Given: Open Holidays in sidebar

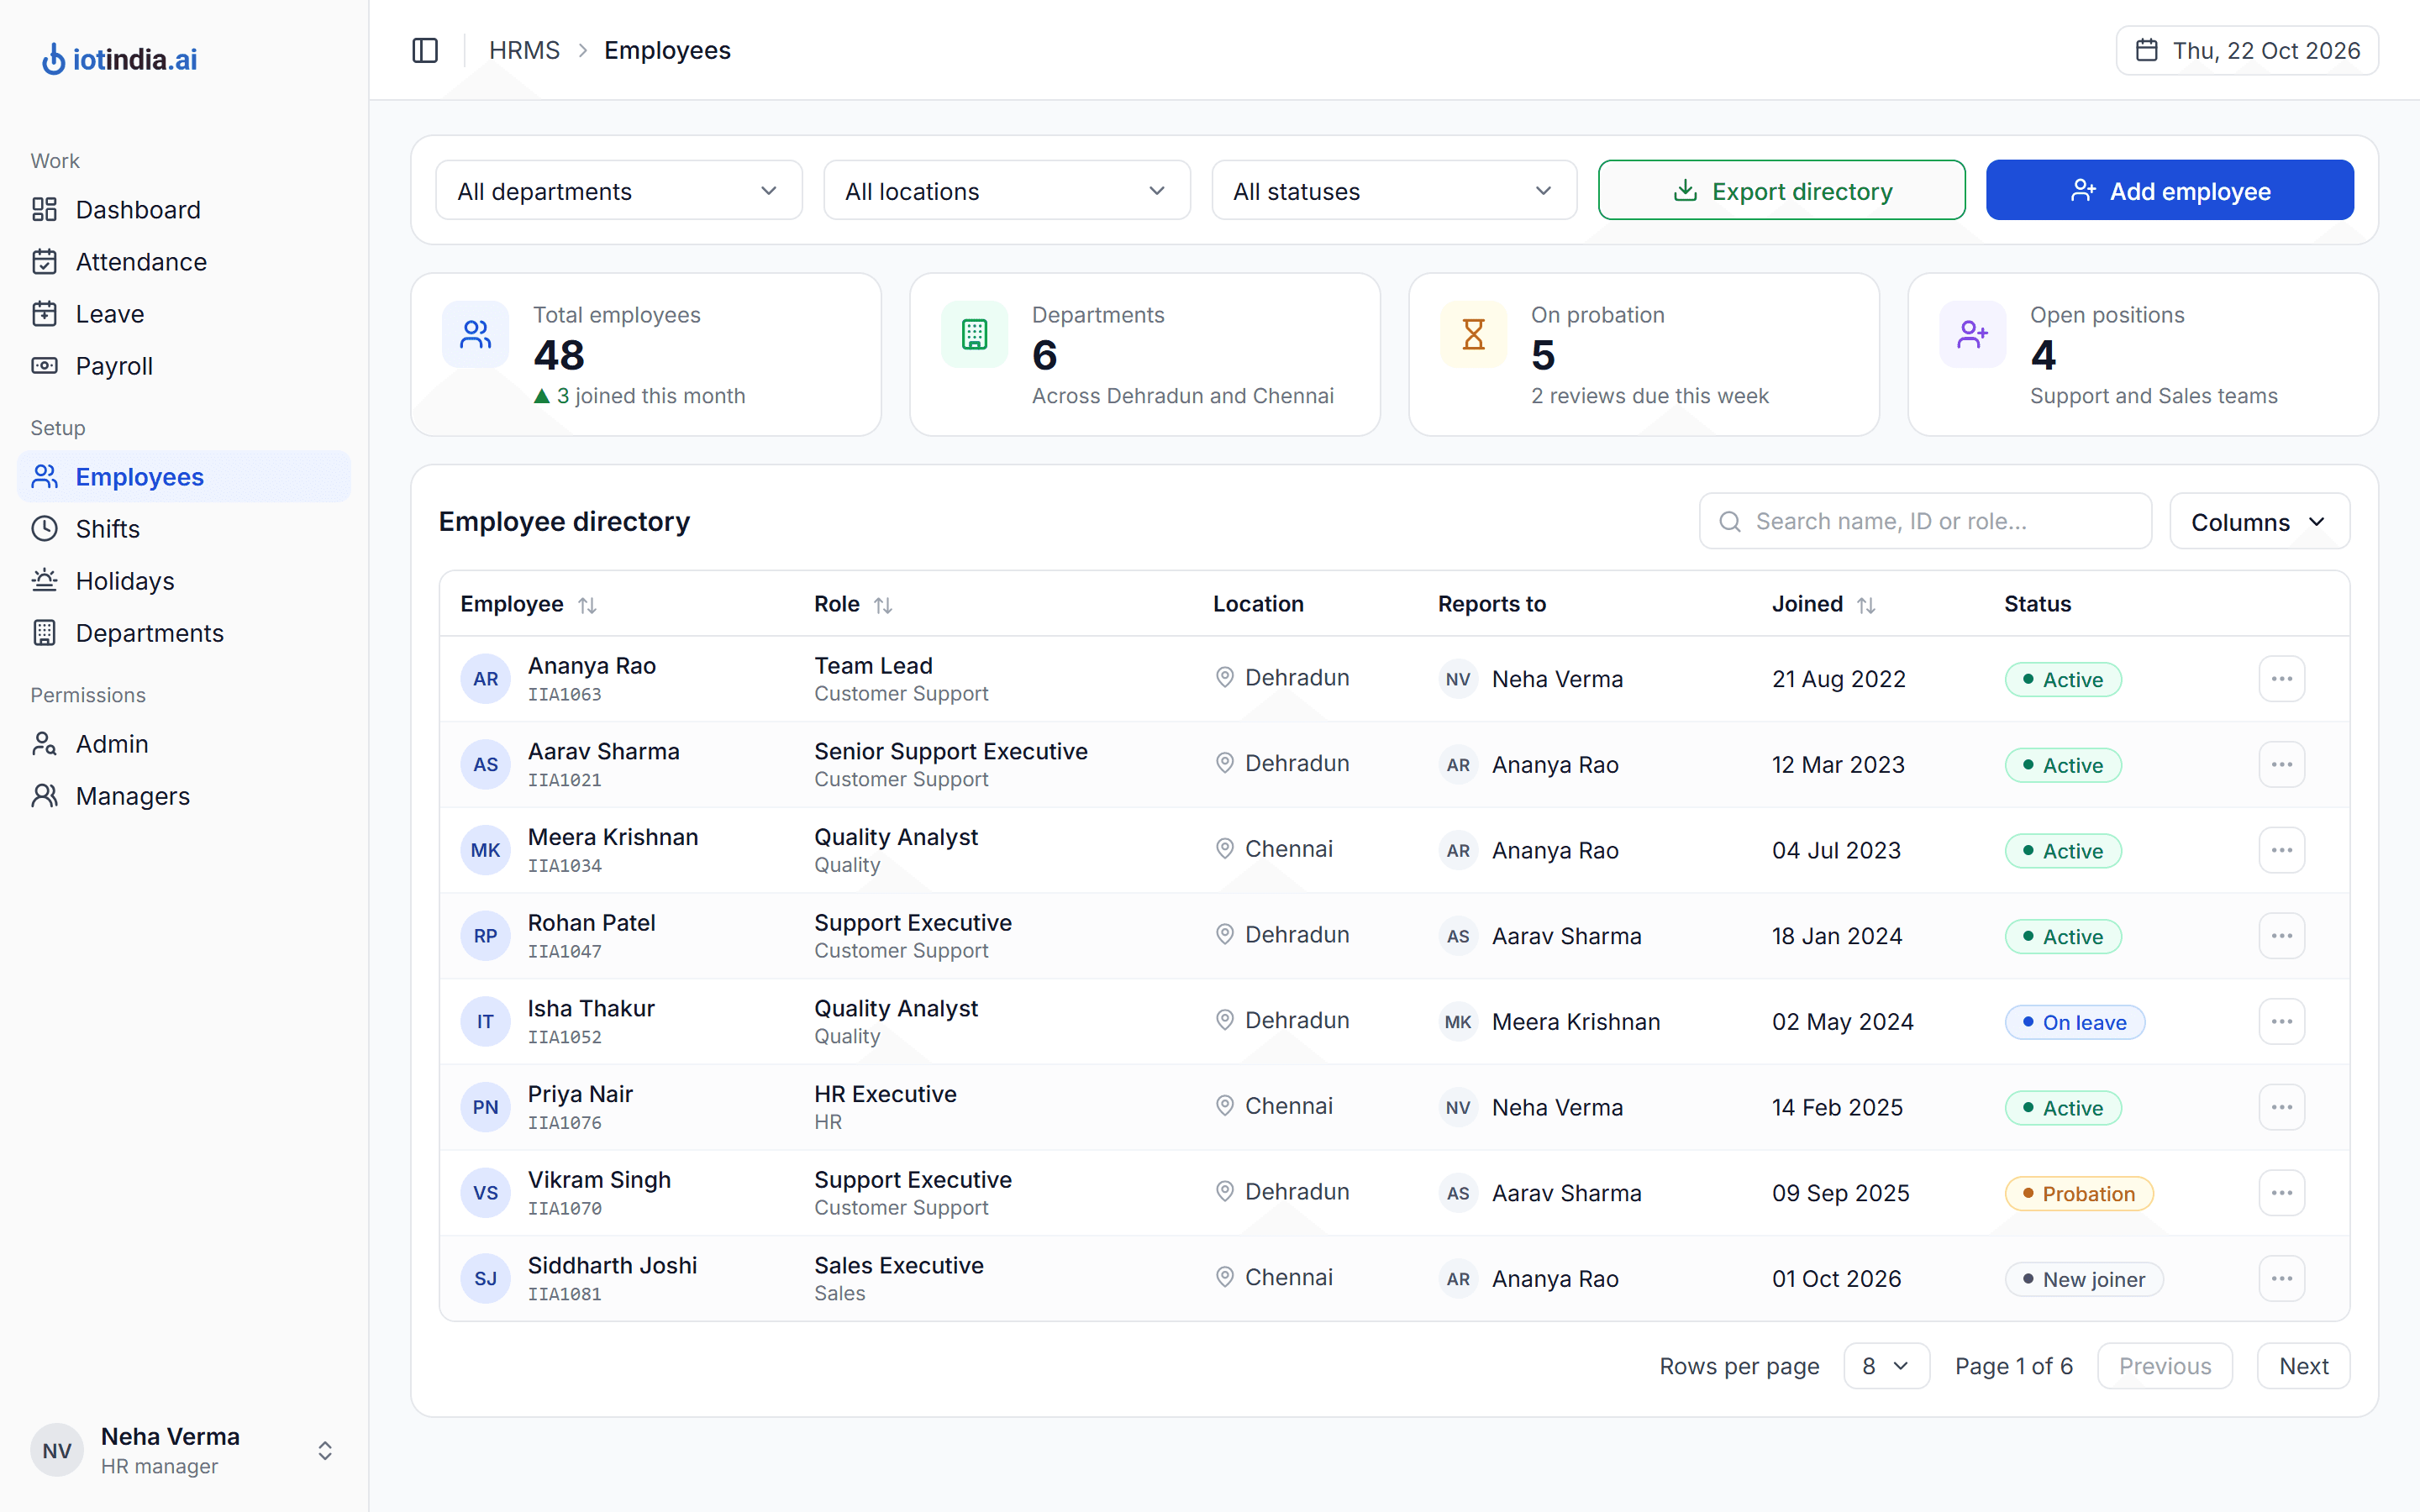Looking at the screenshot, I should tap(184, 581).
